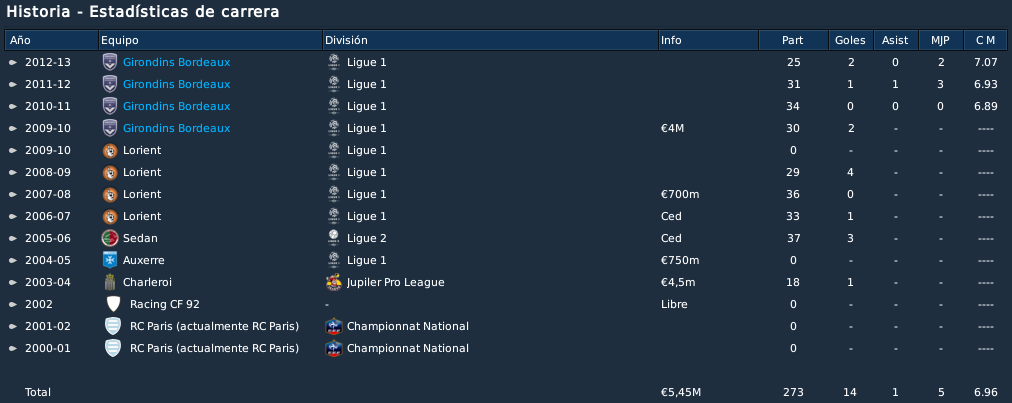Click the Racing CF 92 shield icon
This screenshot has height=403, width=1012.
pyautogui.click(x=113, y=304)
